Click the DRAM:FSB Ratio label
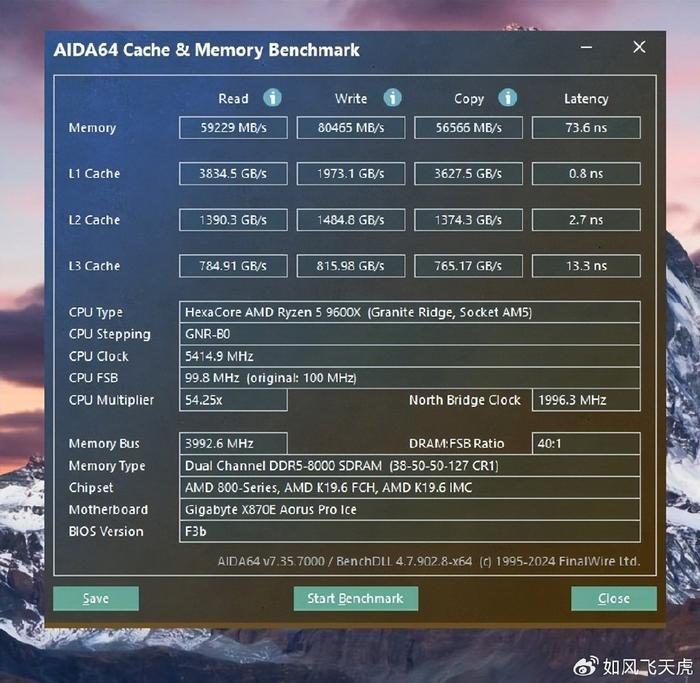The height and width of the screenshot is (683, 700). pyautogui.click(x=456, y=443)
